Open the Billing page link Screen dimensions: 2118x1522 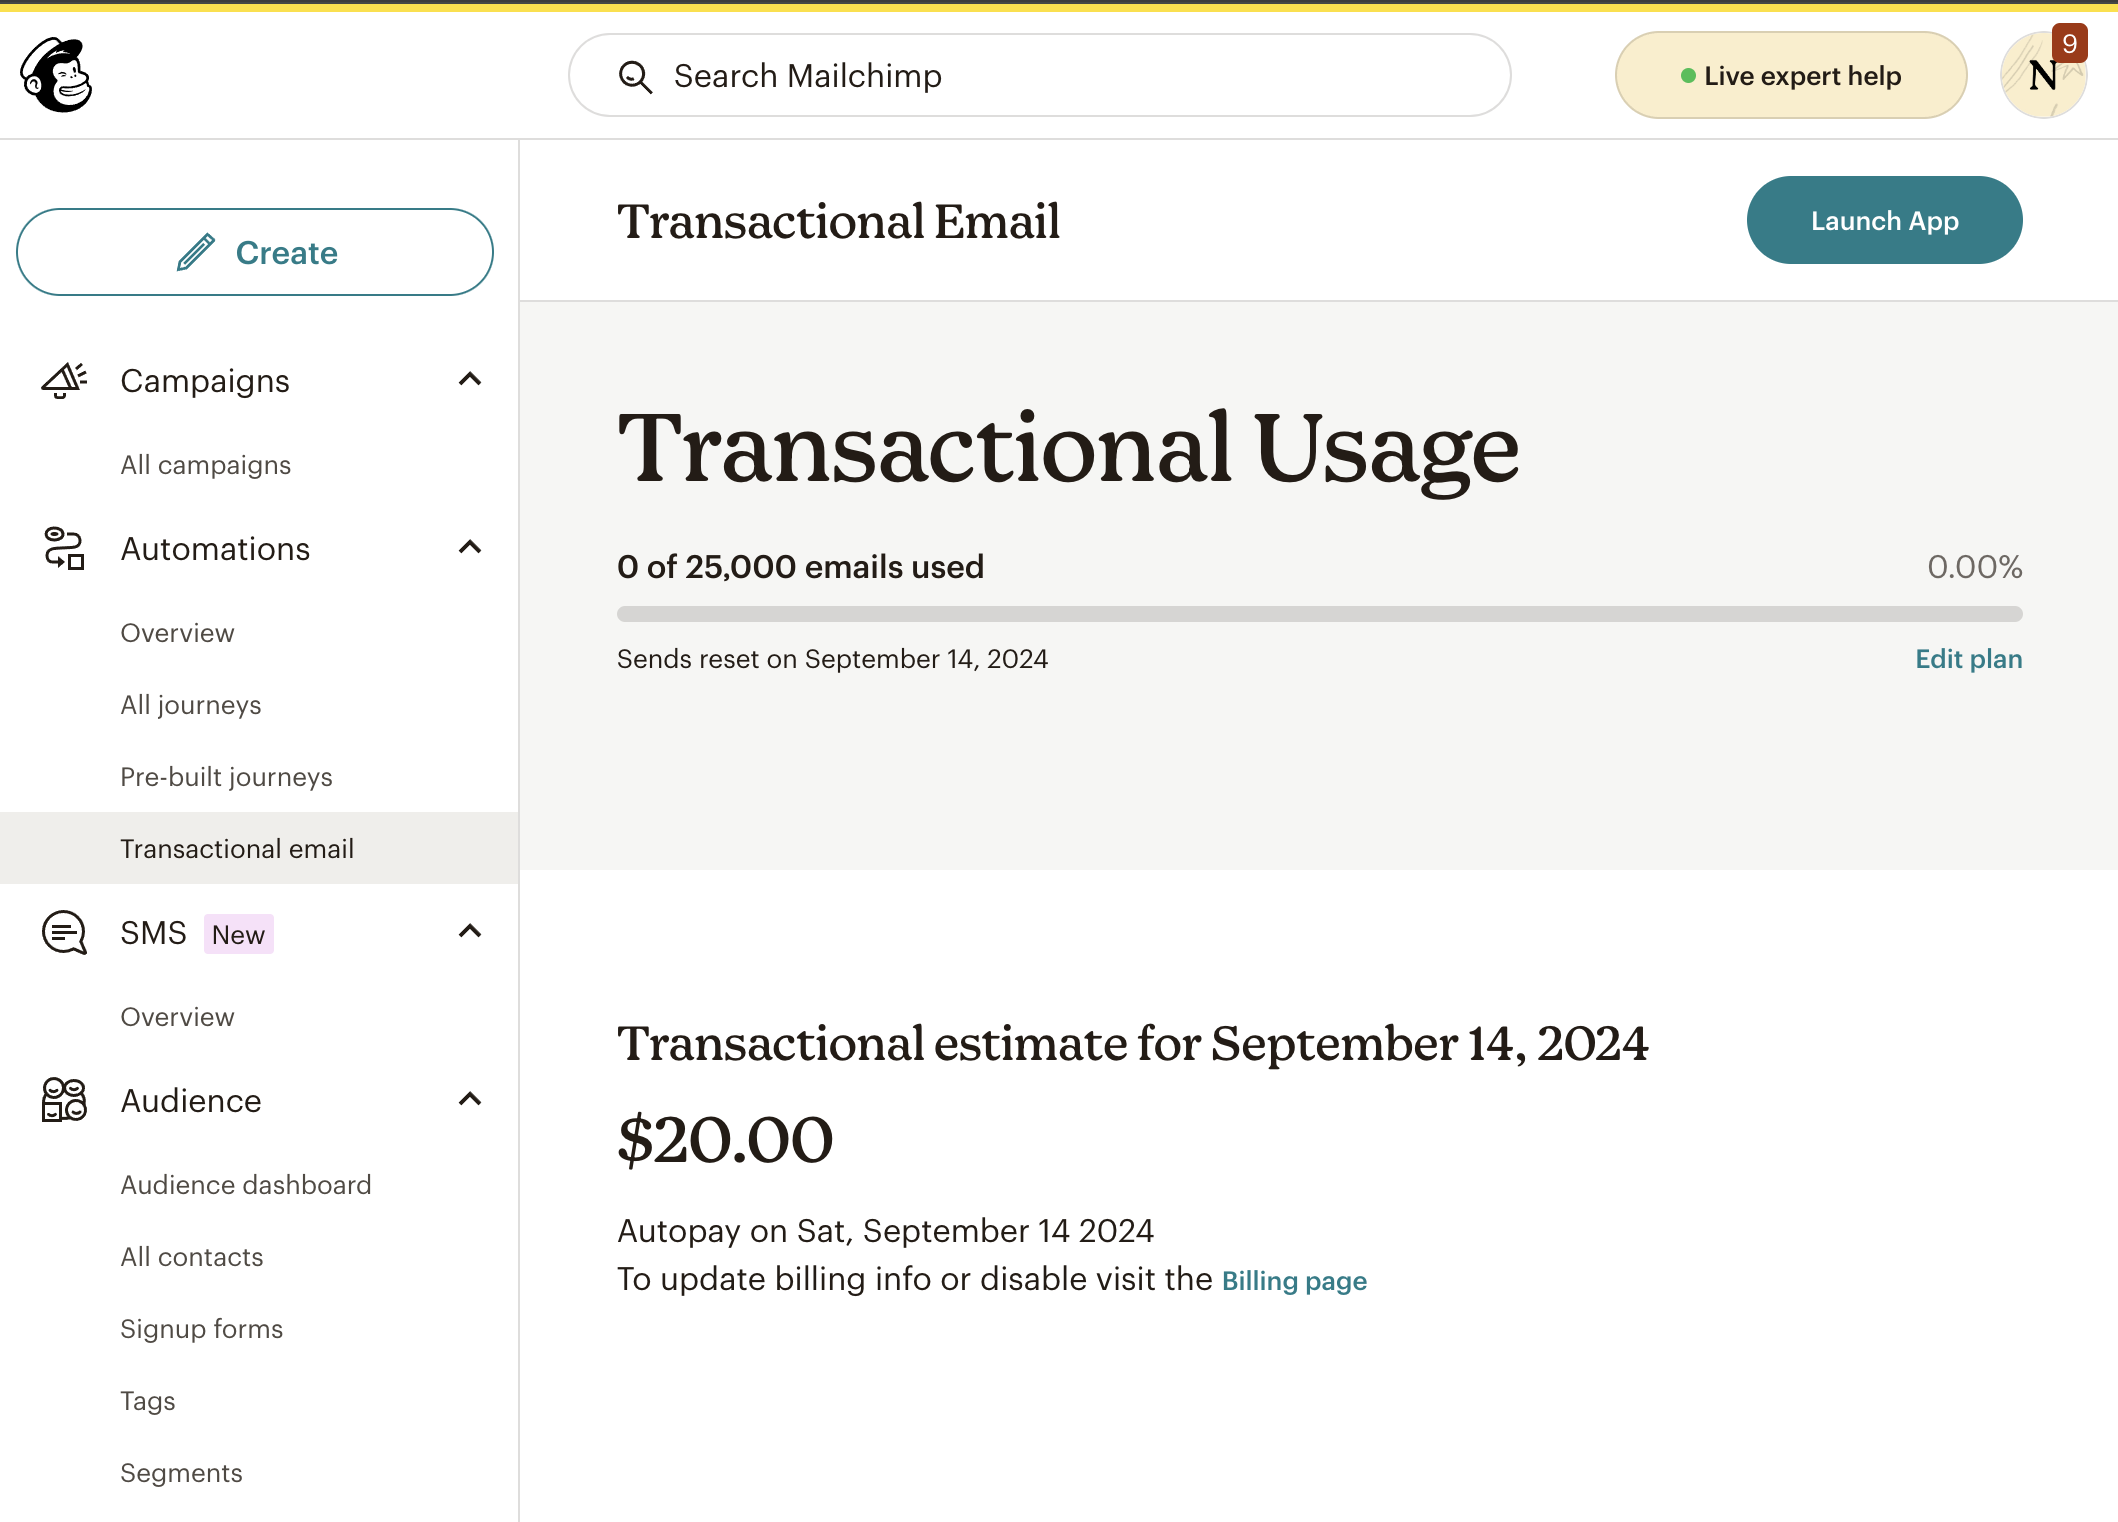(x=1294, y=1281)
